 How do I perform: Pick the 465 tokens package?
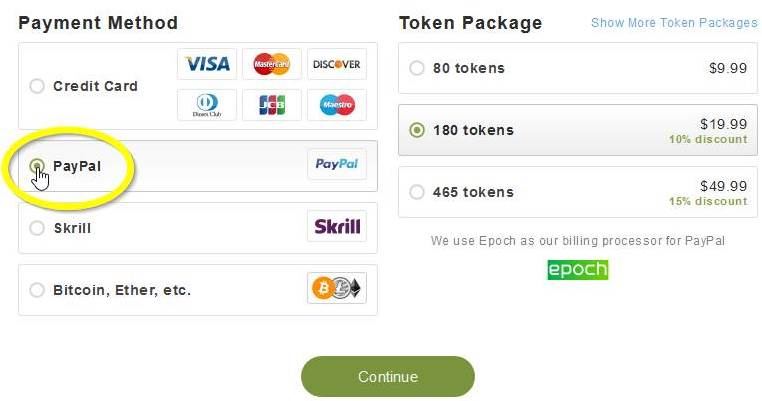(x=578, y=192)
